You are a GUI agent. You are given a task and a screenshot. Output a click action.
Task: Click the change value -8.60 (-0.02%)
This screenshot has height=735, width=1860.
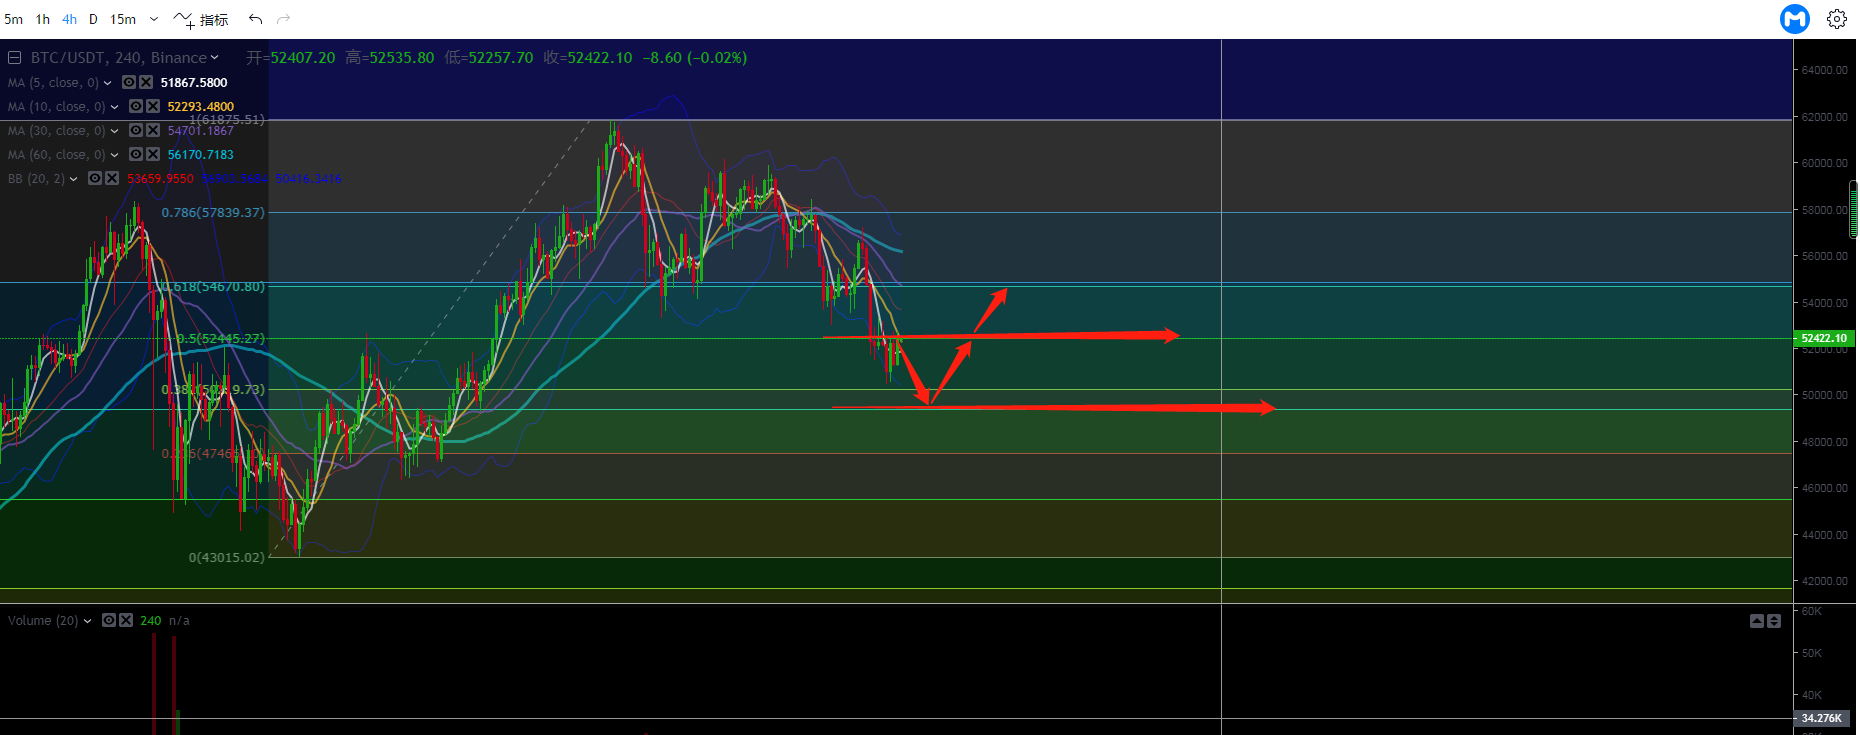click(x=695, y=58)
